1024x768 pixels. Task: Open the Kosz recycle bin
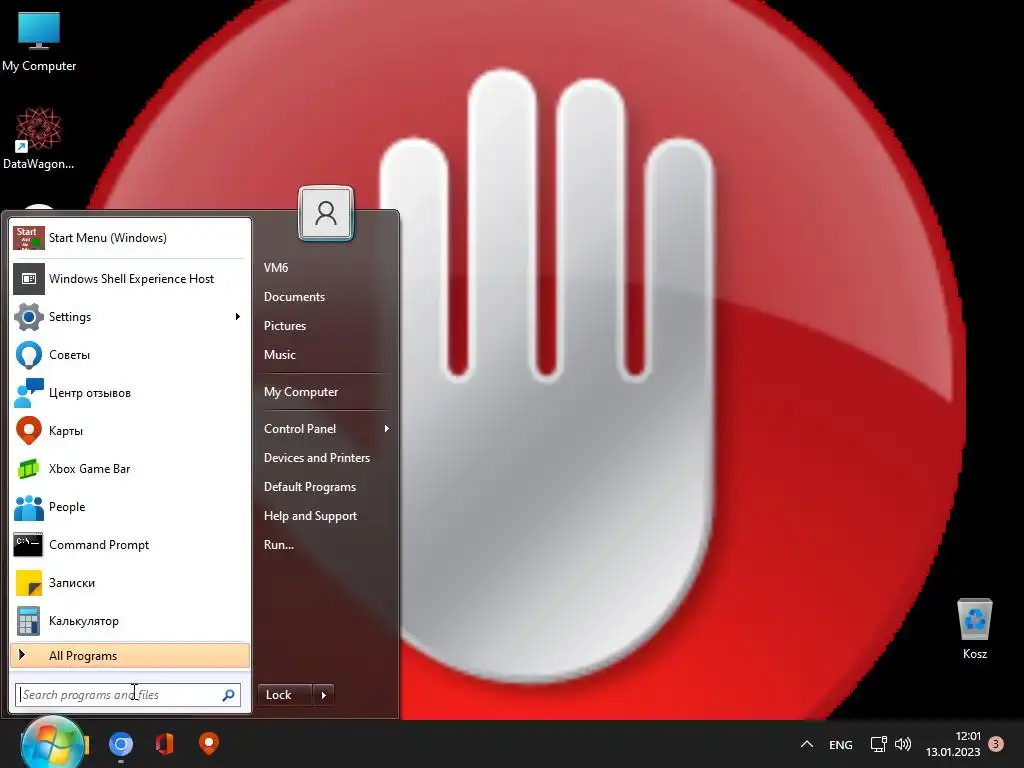tap(974, 629)
